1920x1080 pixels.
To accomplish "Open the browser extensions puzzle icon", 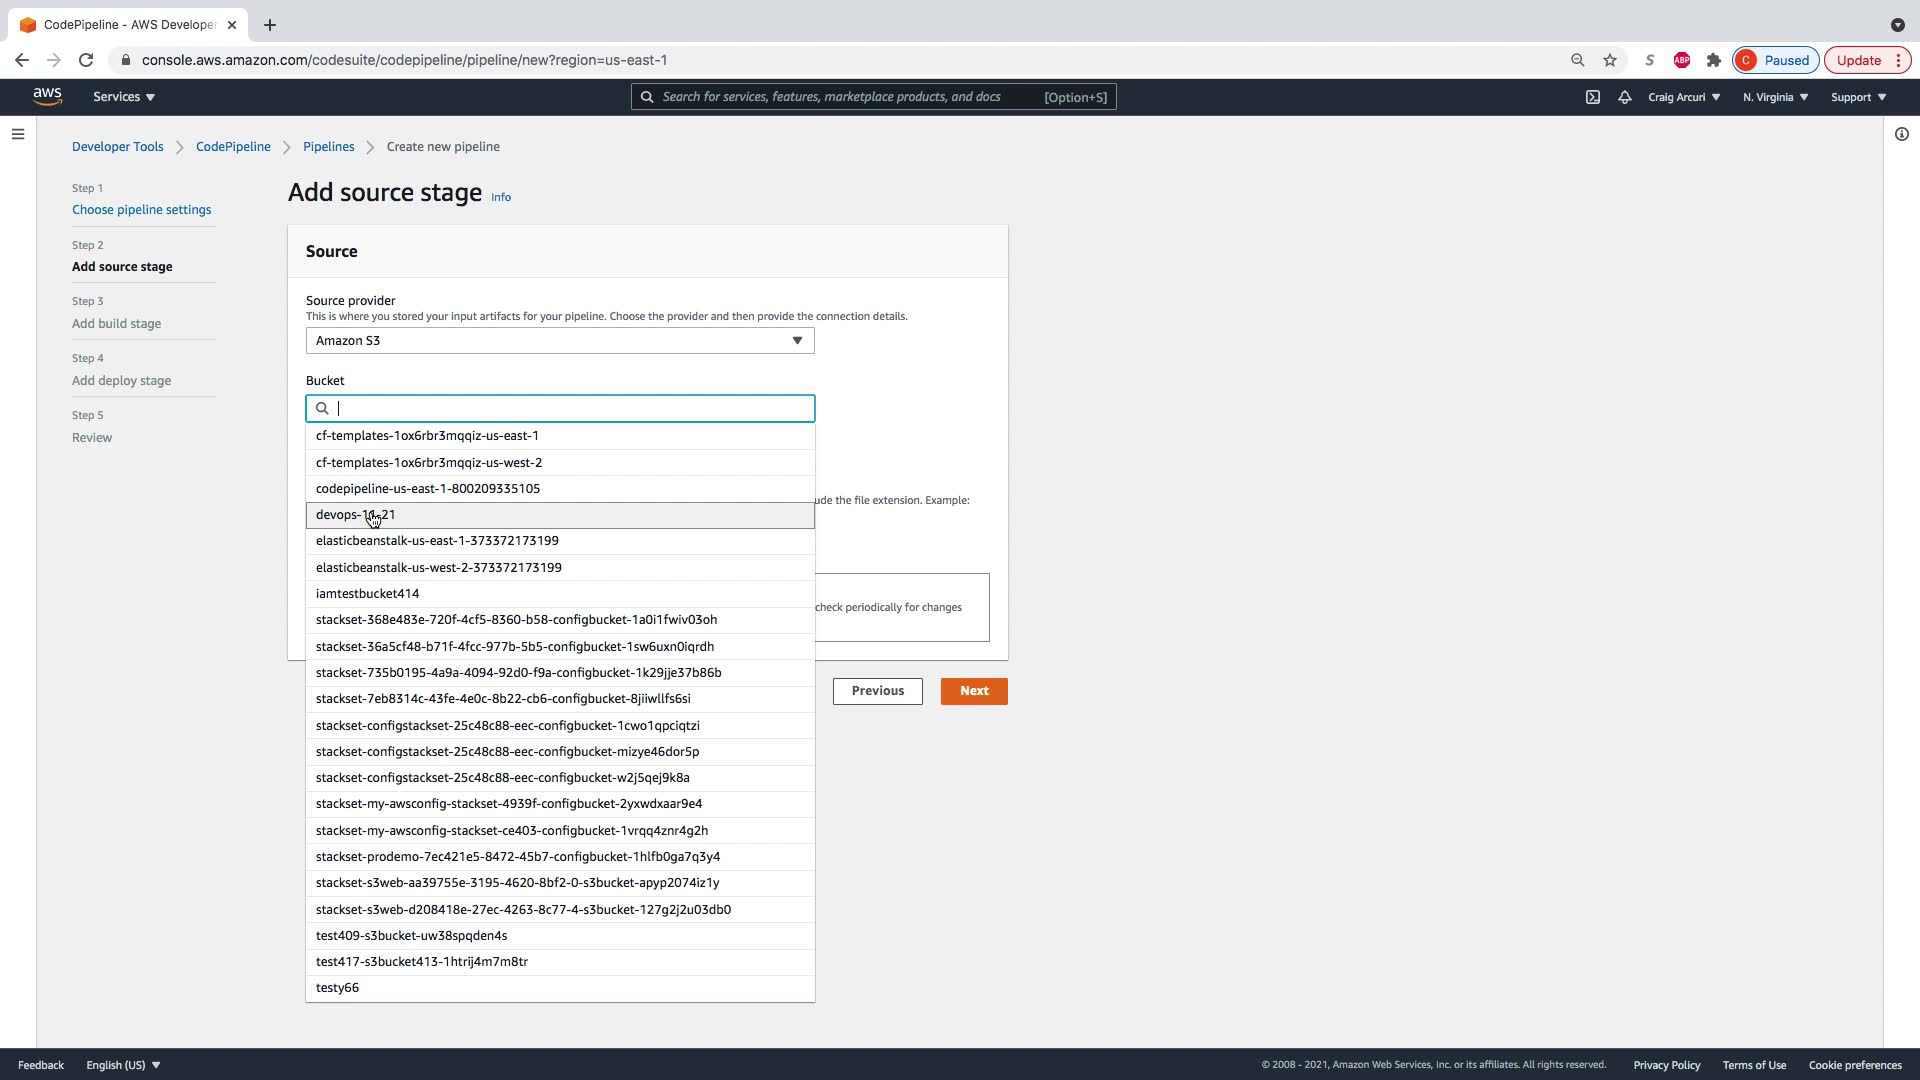I will 1714,60.
